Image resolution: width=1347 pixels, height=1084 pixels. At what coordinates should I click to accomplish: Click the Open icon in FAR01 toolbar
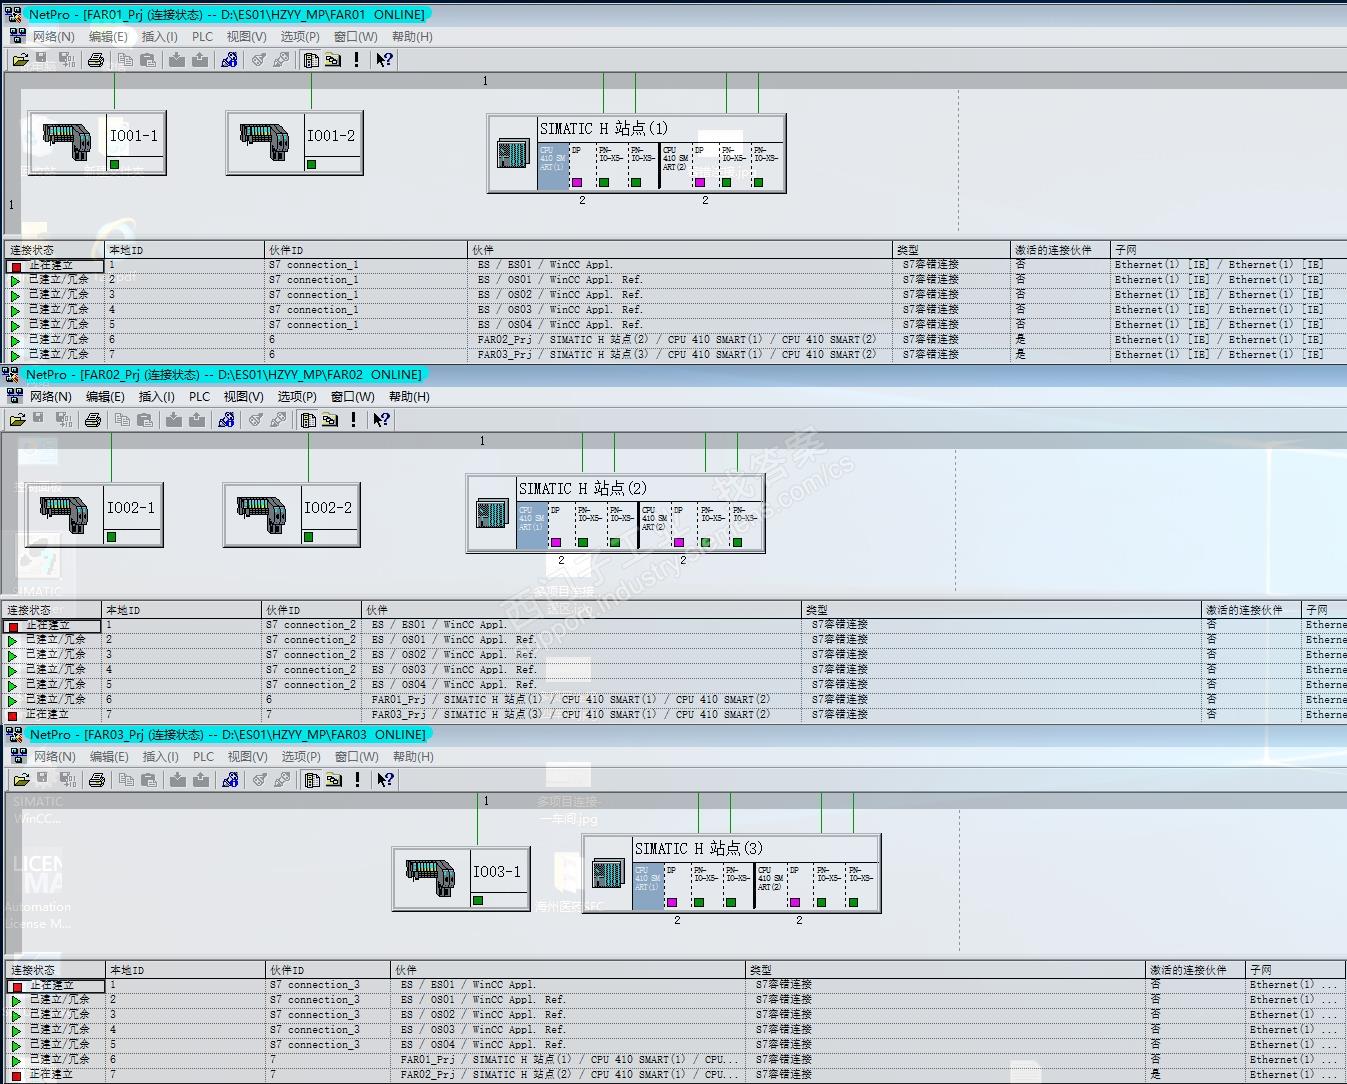pyautogui.click(x=20, y=60)
